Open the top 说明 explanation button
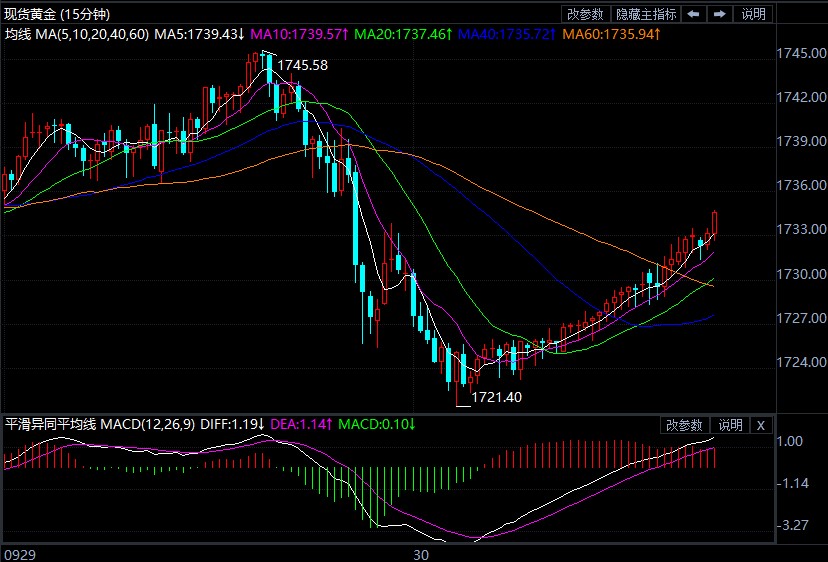The image size is (828, 562). [753, 14]
